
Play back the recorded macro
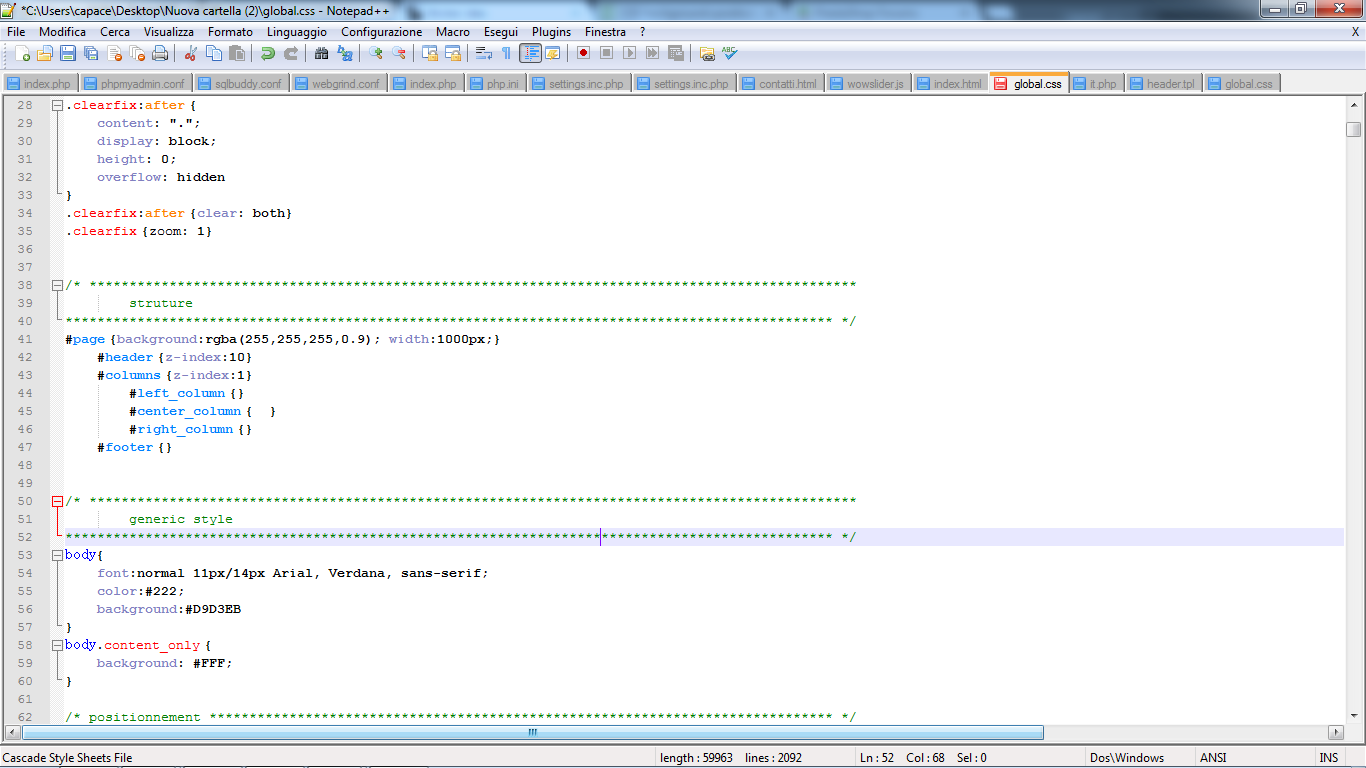(x=629, y=54)
